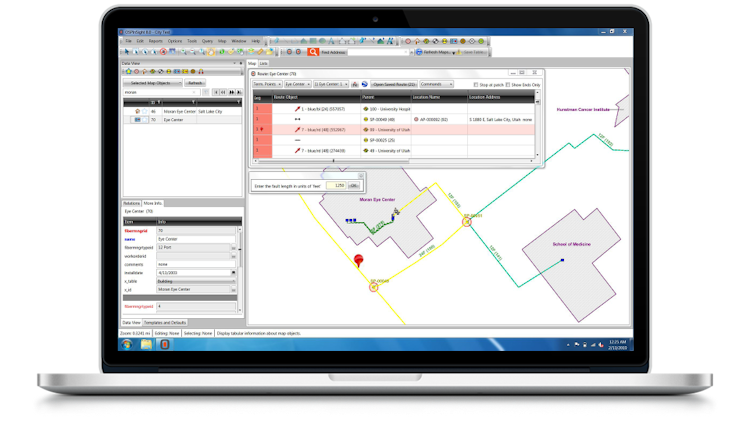Click the Refresh Maps button

coord(433,52)
